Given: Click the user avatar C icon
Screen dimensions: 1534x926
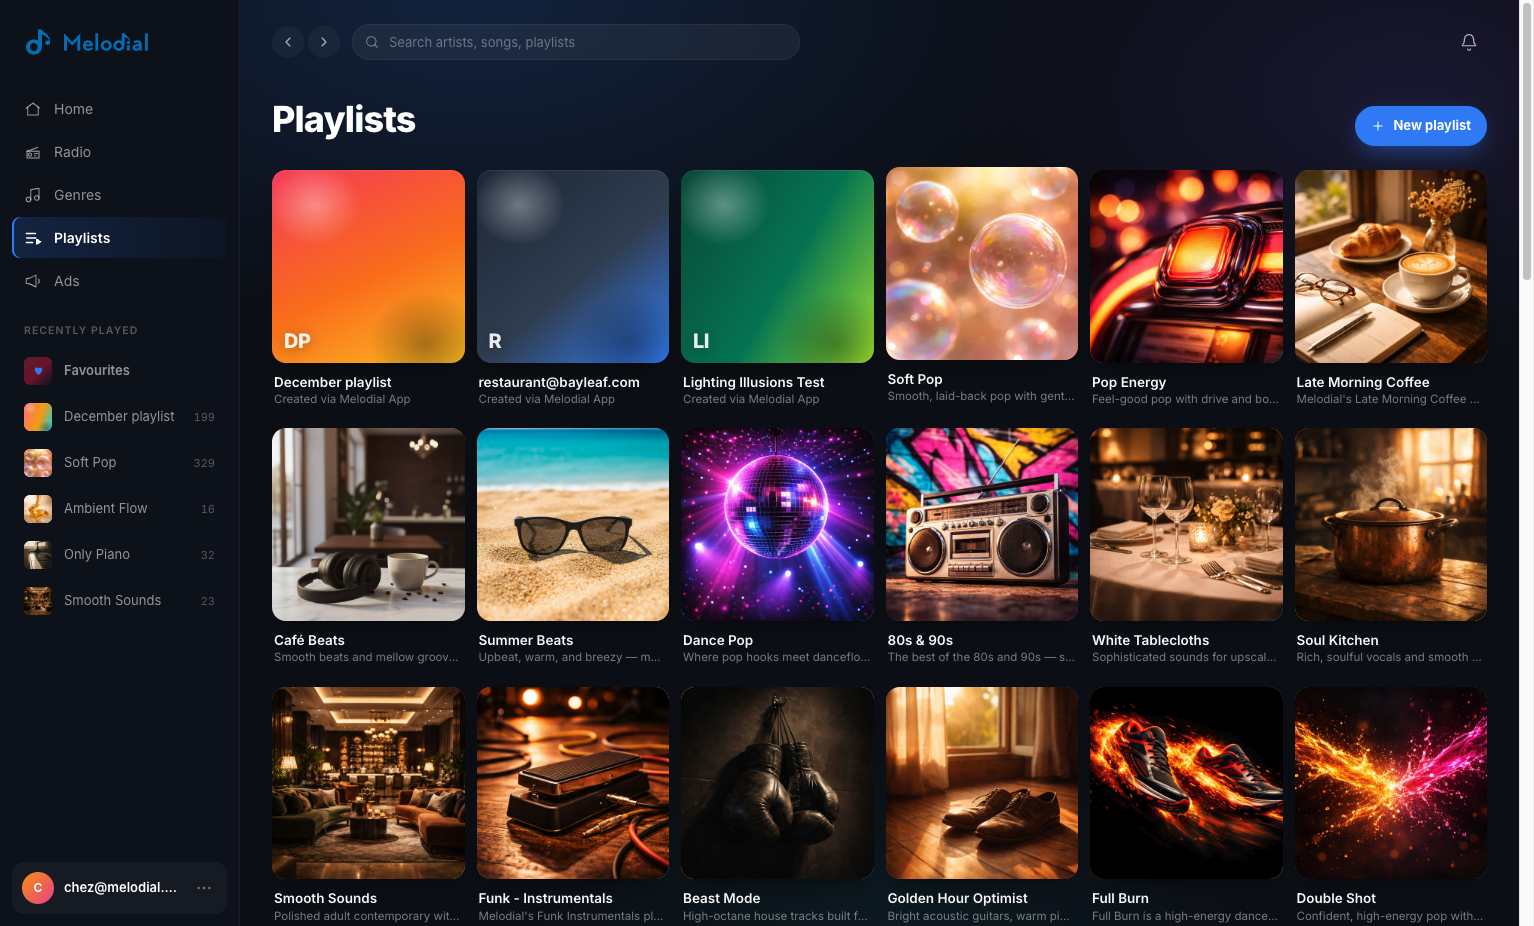Looking at the screenshot, I should pos(38,887).
